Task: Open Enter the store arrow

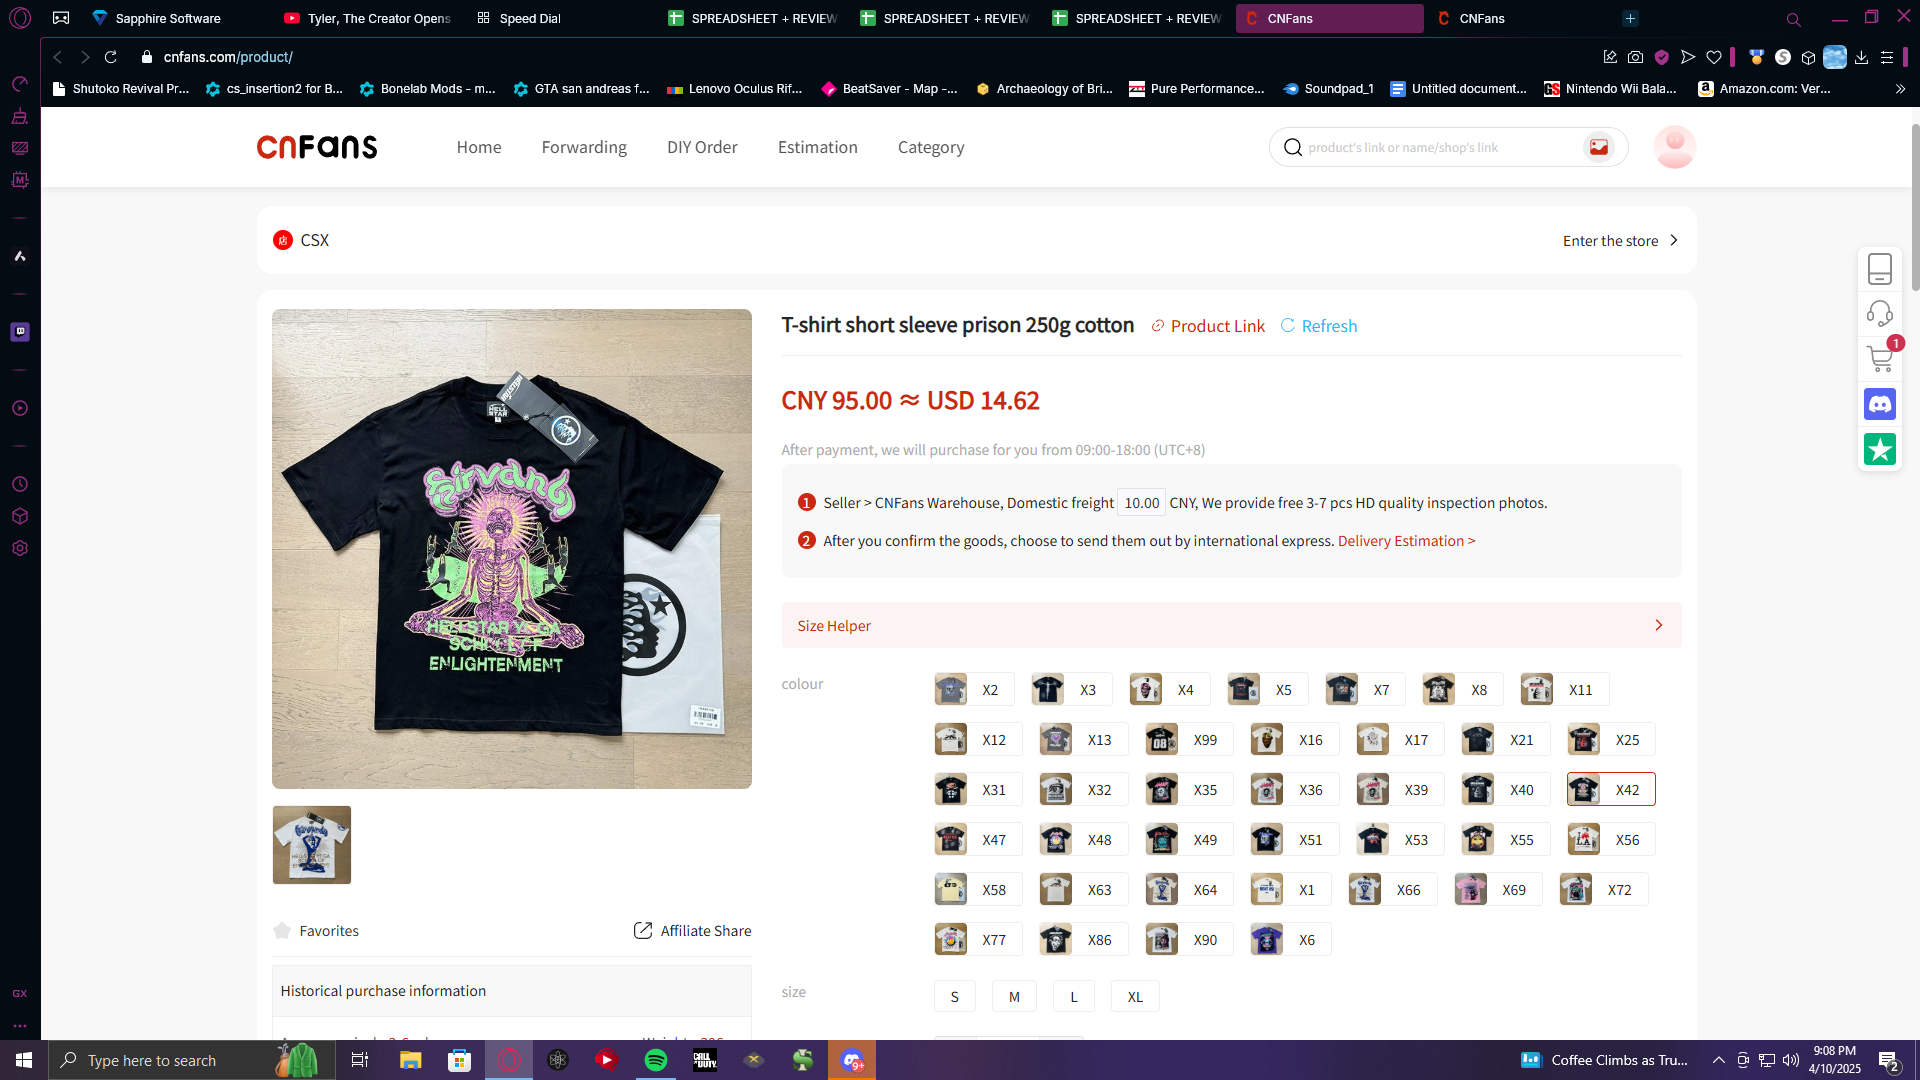Action: (1673, 240)
